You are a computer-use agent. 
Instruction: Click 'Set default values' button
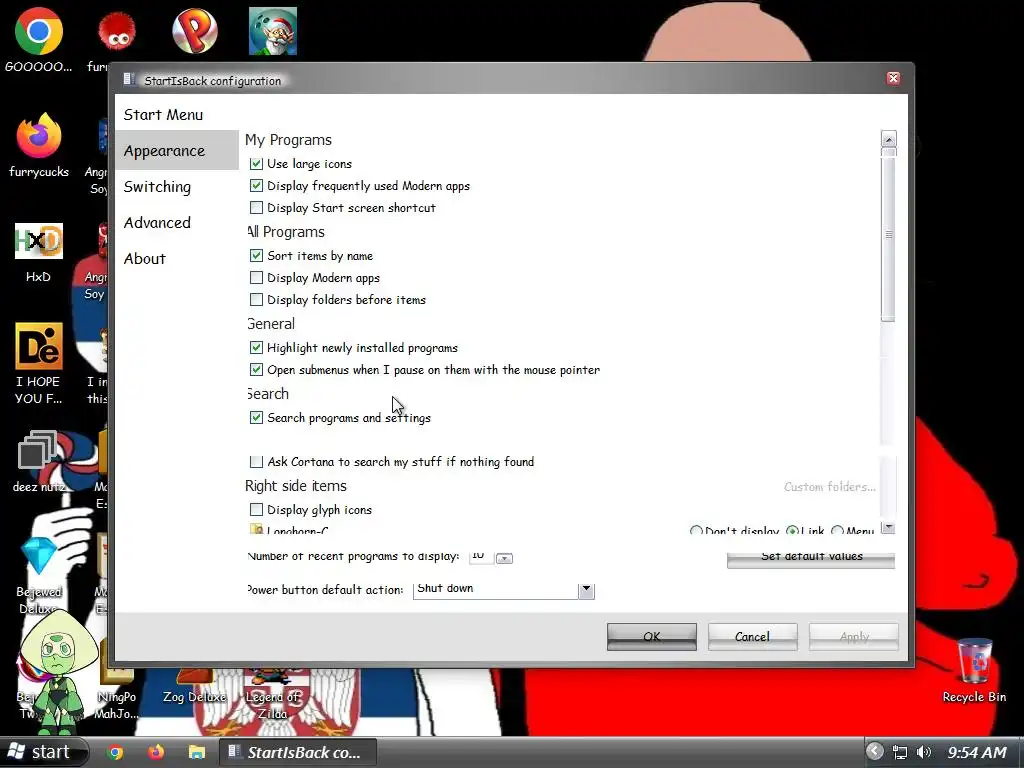811,558
